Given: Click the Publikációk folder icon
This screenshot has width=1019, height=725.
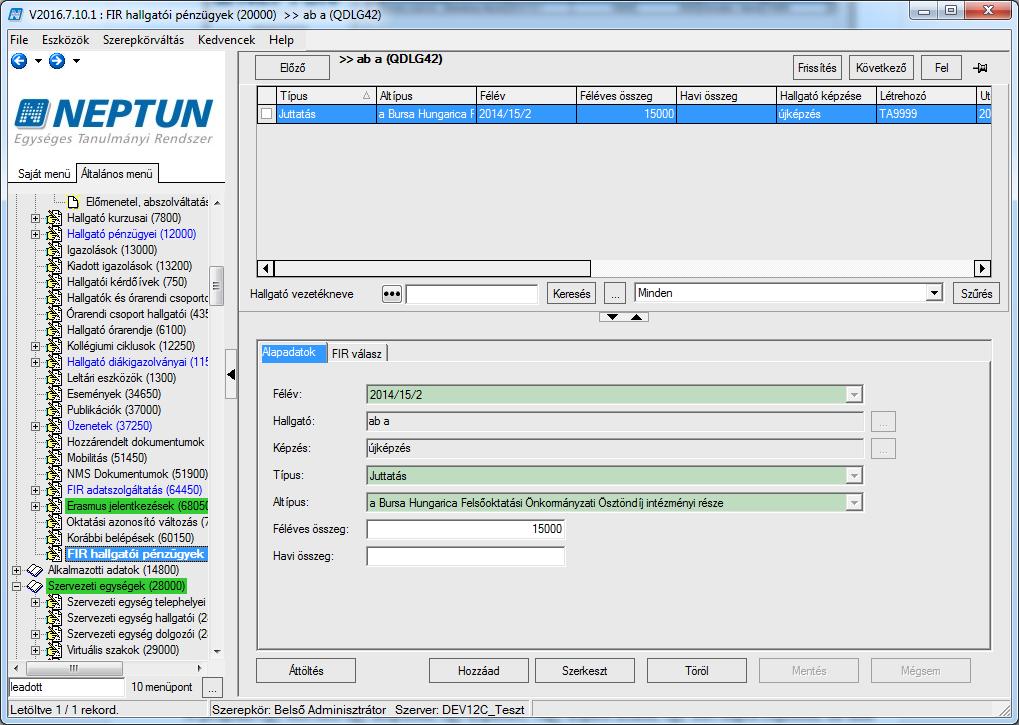Looking at the screenshot, I should (x=55, y=410).
